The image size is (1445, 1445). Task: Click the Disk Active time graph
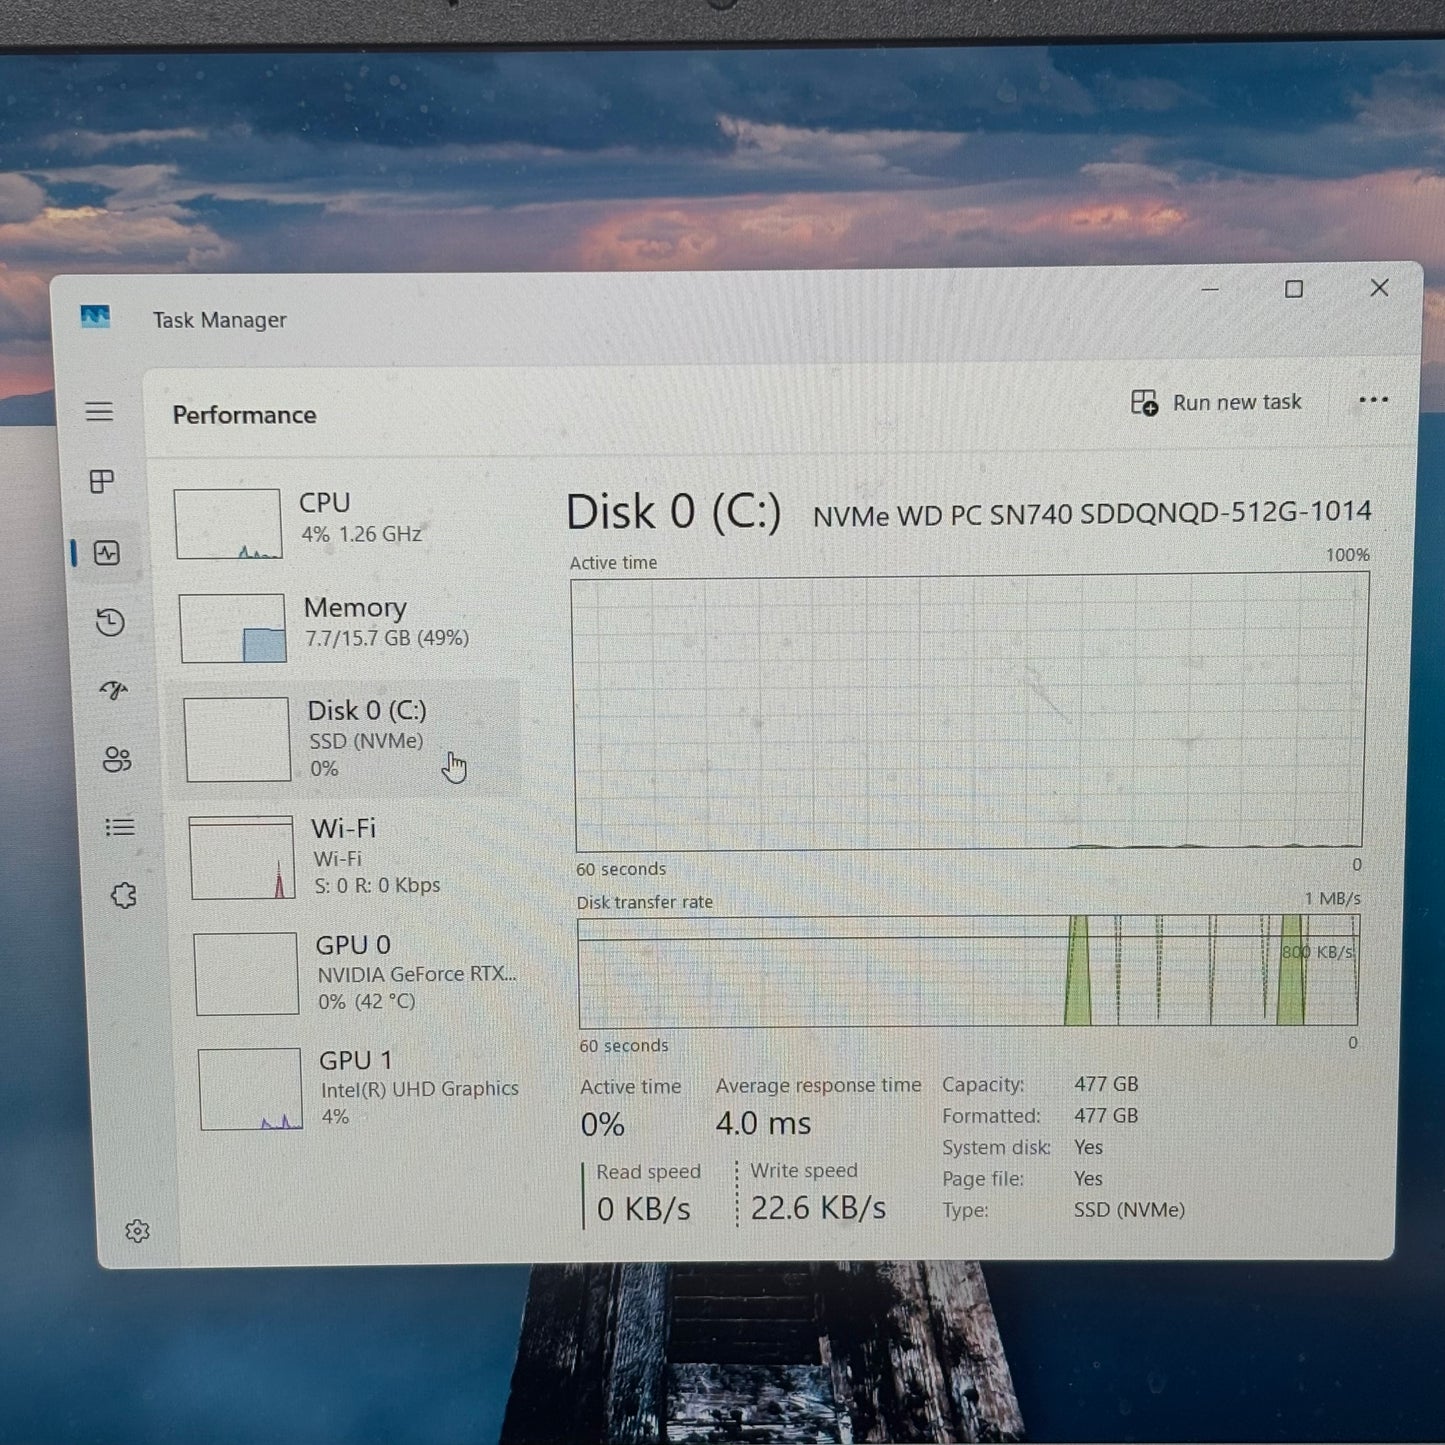pos(968,712)
